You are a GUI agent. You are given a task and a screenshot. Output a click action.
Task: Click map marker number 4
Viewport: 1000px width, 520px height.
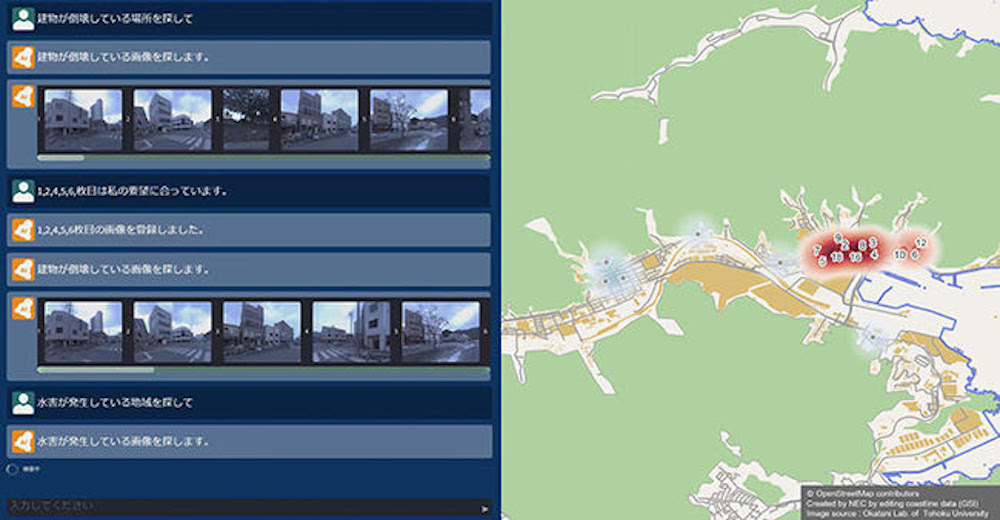[x=874, y=255]
